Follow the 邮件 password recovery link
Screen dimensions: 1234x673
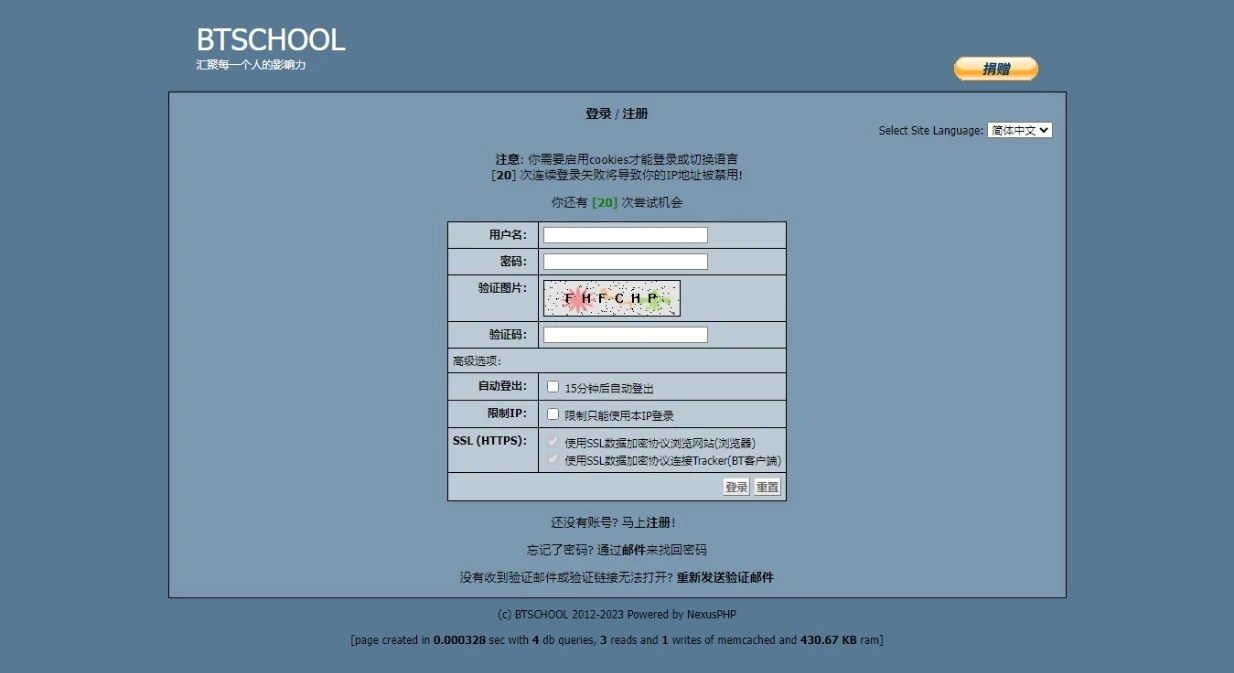coord(633,550)
